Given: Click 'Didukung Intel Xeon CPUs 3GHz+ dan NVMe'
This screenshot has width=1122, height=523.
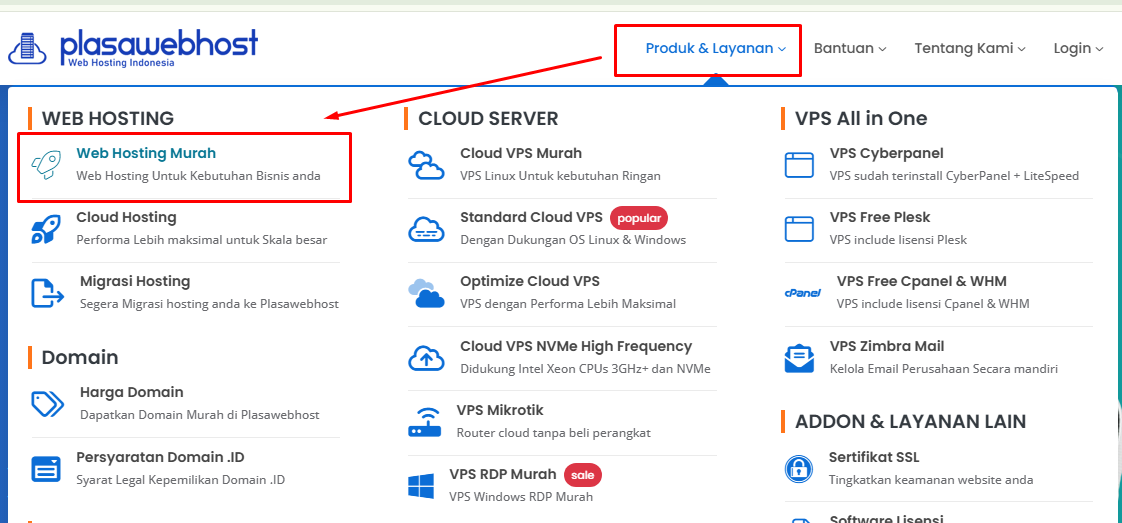Looking at the screenshot, I should [x=585, y=369].
